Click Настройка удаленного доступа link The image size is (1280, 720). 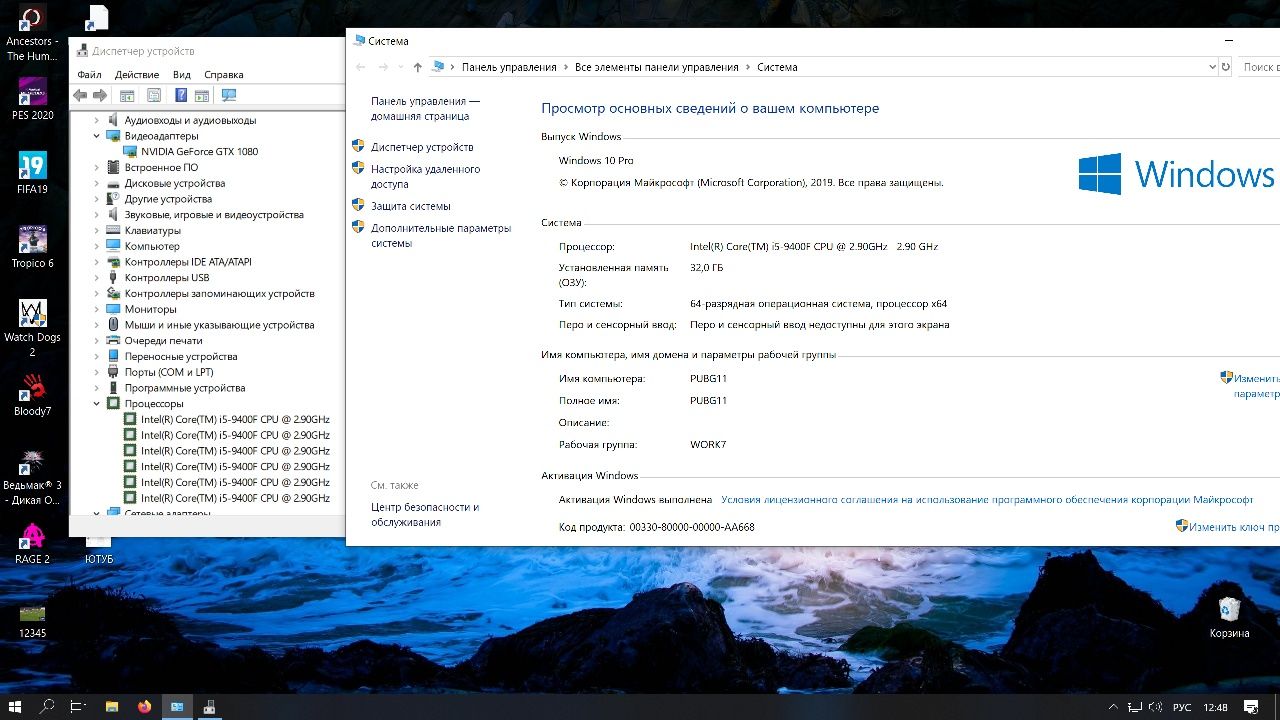425,176
